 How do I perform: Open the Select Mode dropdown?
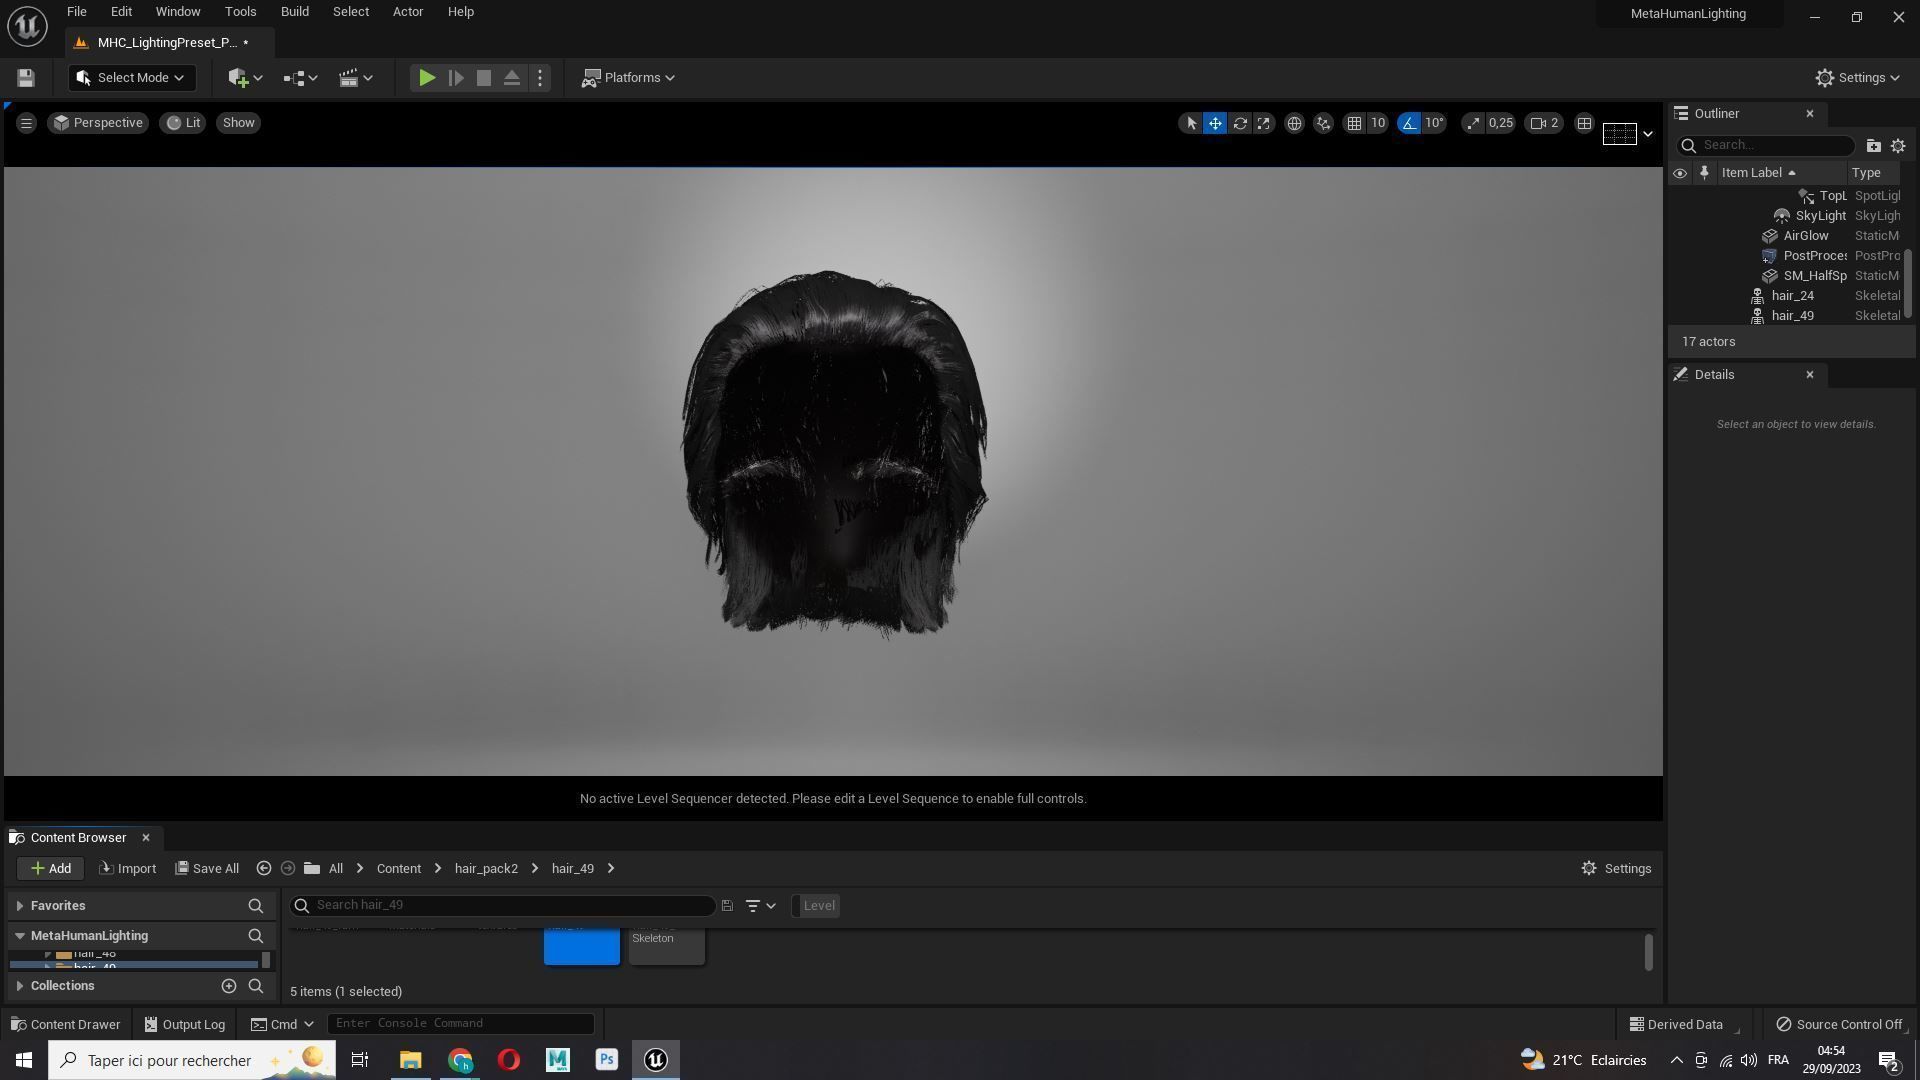pyautogui.click(x=131, y=78)
